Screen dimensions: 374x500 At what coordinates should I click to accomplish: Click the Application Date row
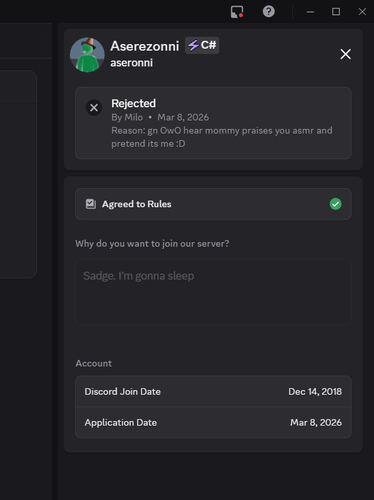(213, 422)
